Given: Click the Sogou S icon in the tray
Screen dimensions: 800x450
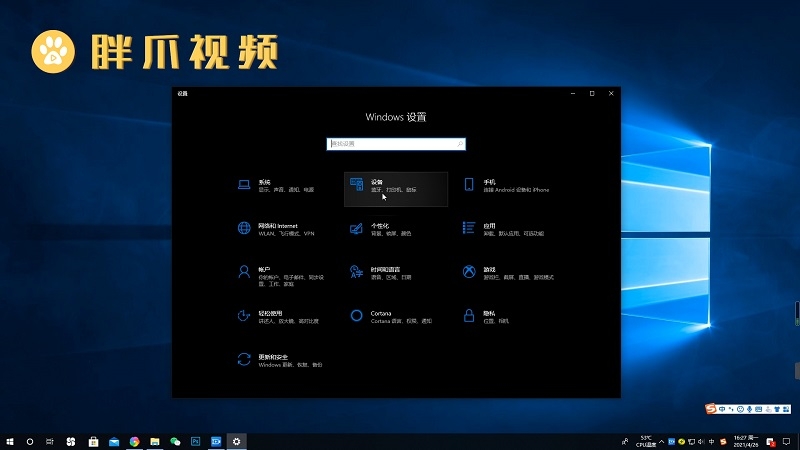Looking at the screenshot, I should [x=723, y=442].
